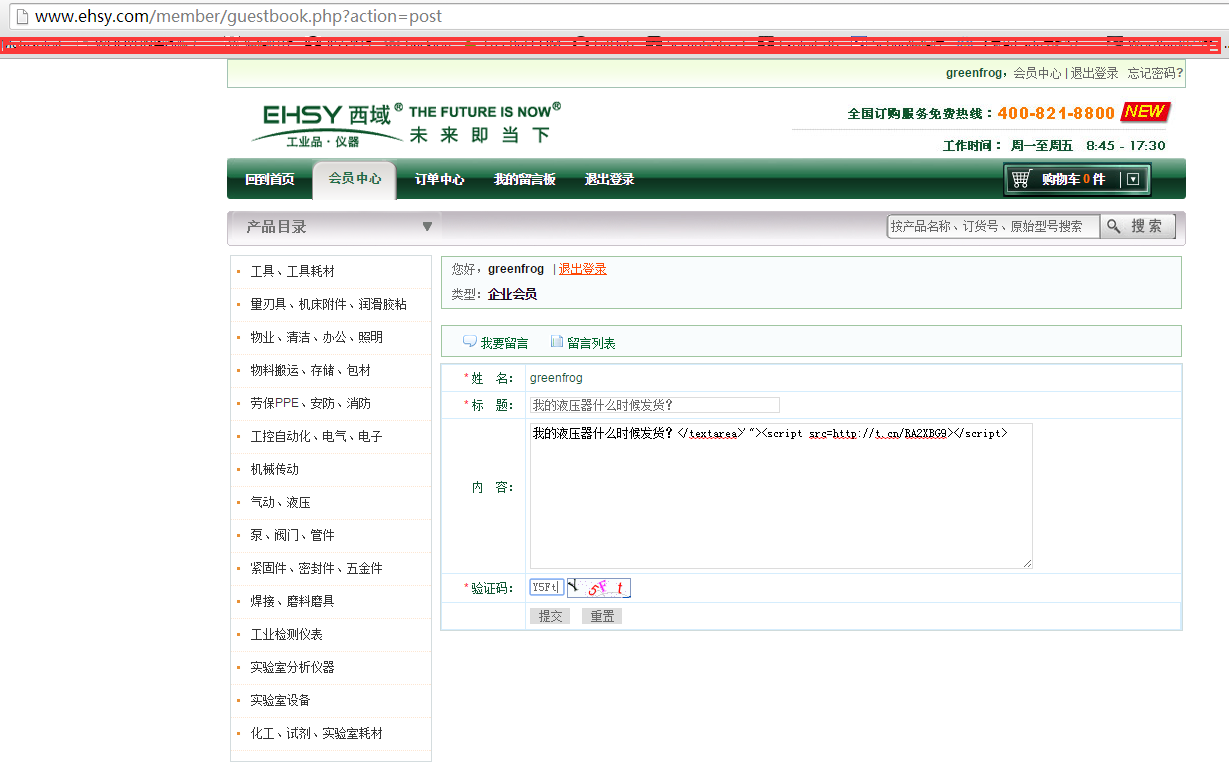Click 忘记密码? link
This screenshot has height=762, width=1229.
point(1155,73)
